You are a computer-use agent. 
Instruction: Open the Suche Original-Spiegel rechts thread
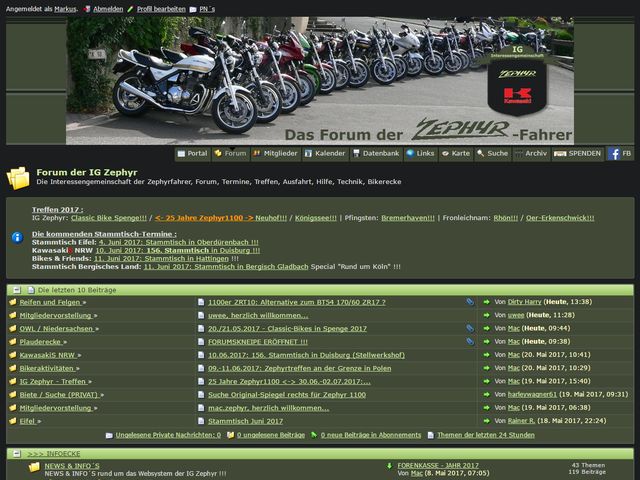[x=287, y=395]
